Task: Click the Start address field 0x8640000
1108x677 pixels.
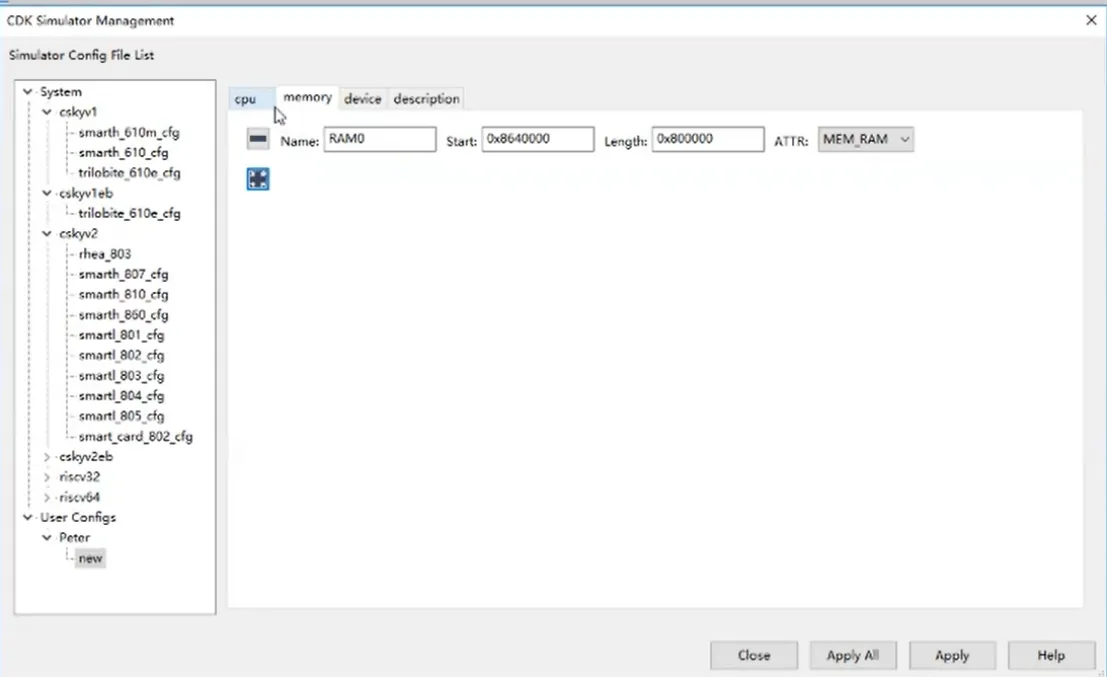Action: click(538, 139)
